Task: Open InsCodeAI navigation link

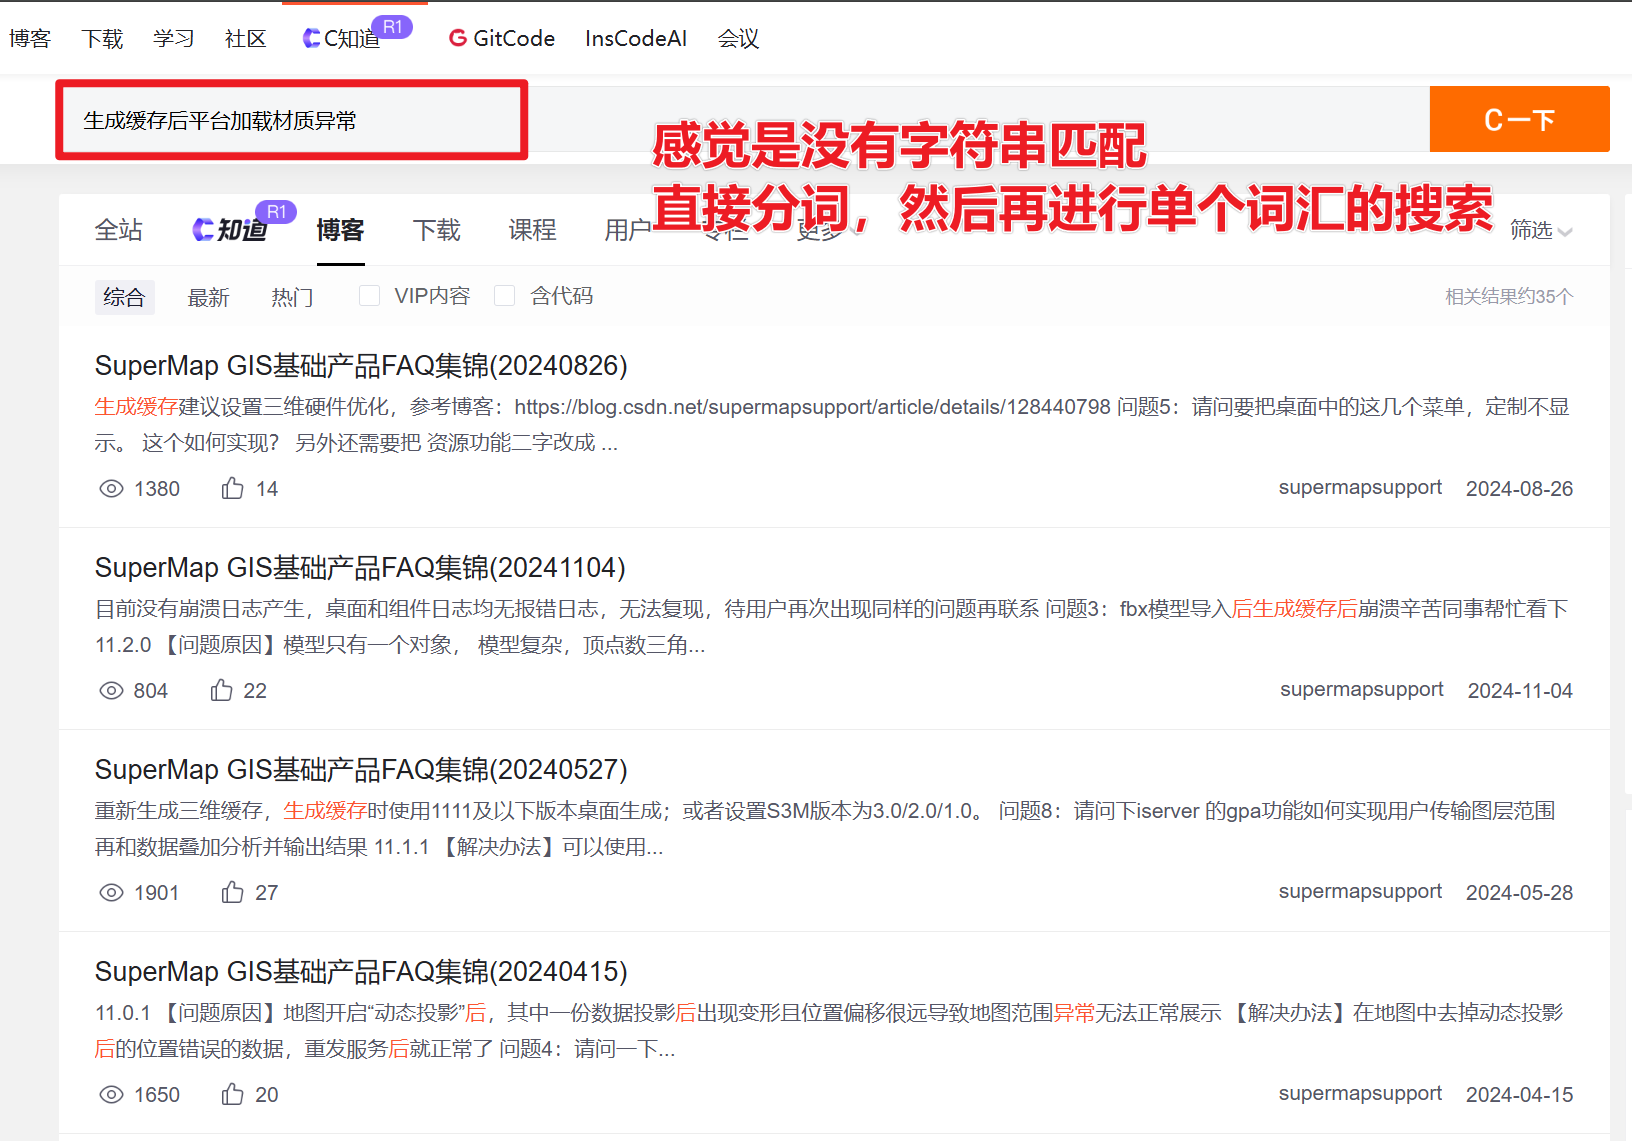Action: coord(636,39)
